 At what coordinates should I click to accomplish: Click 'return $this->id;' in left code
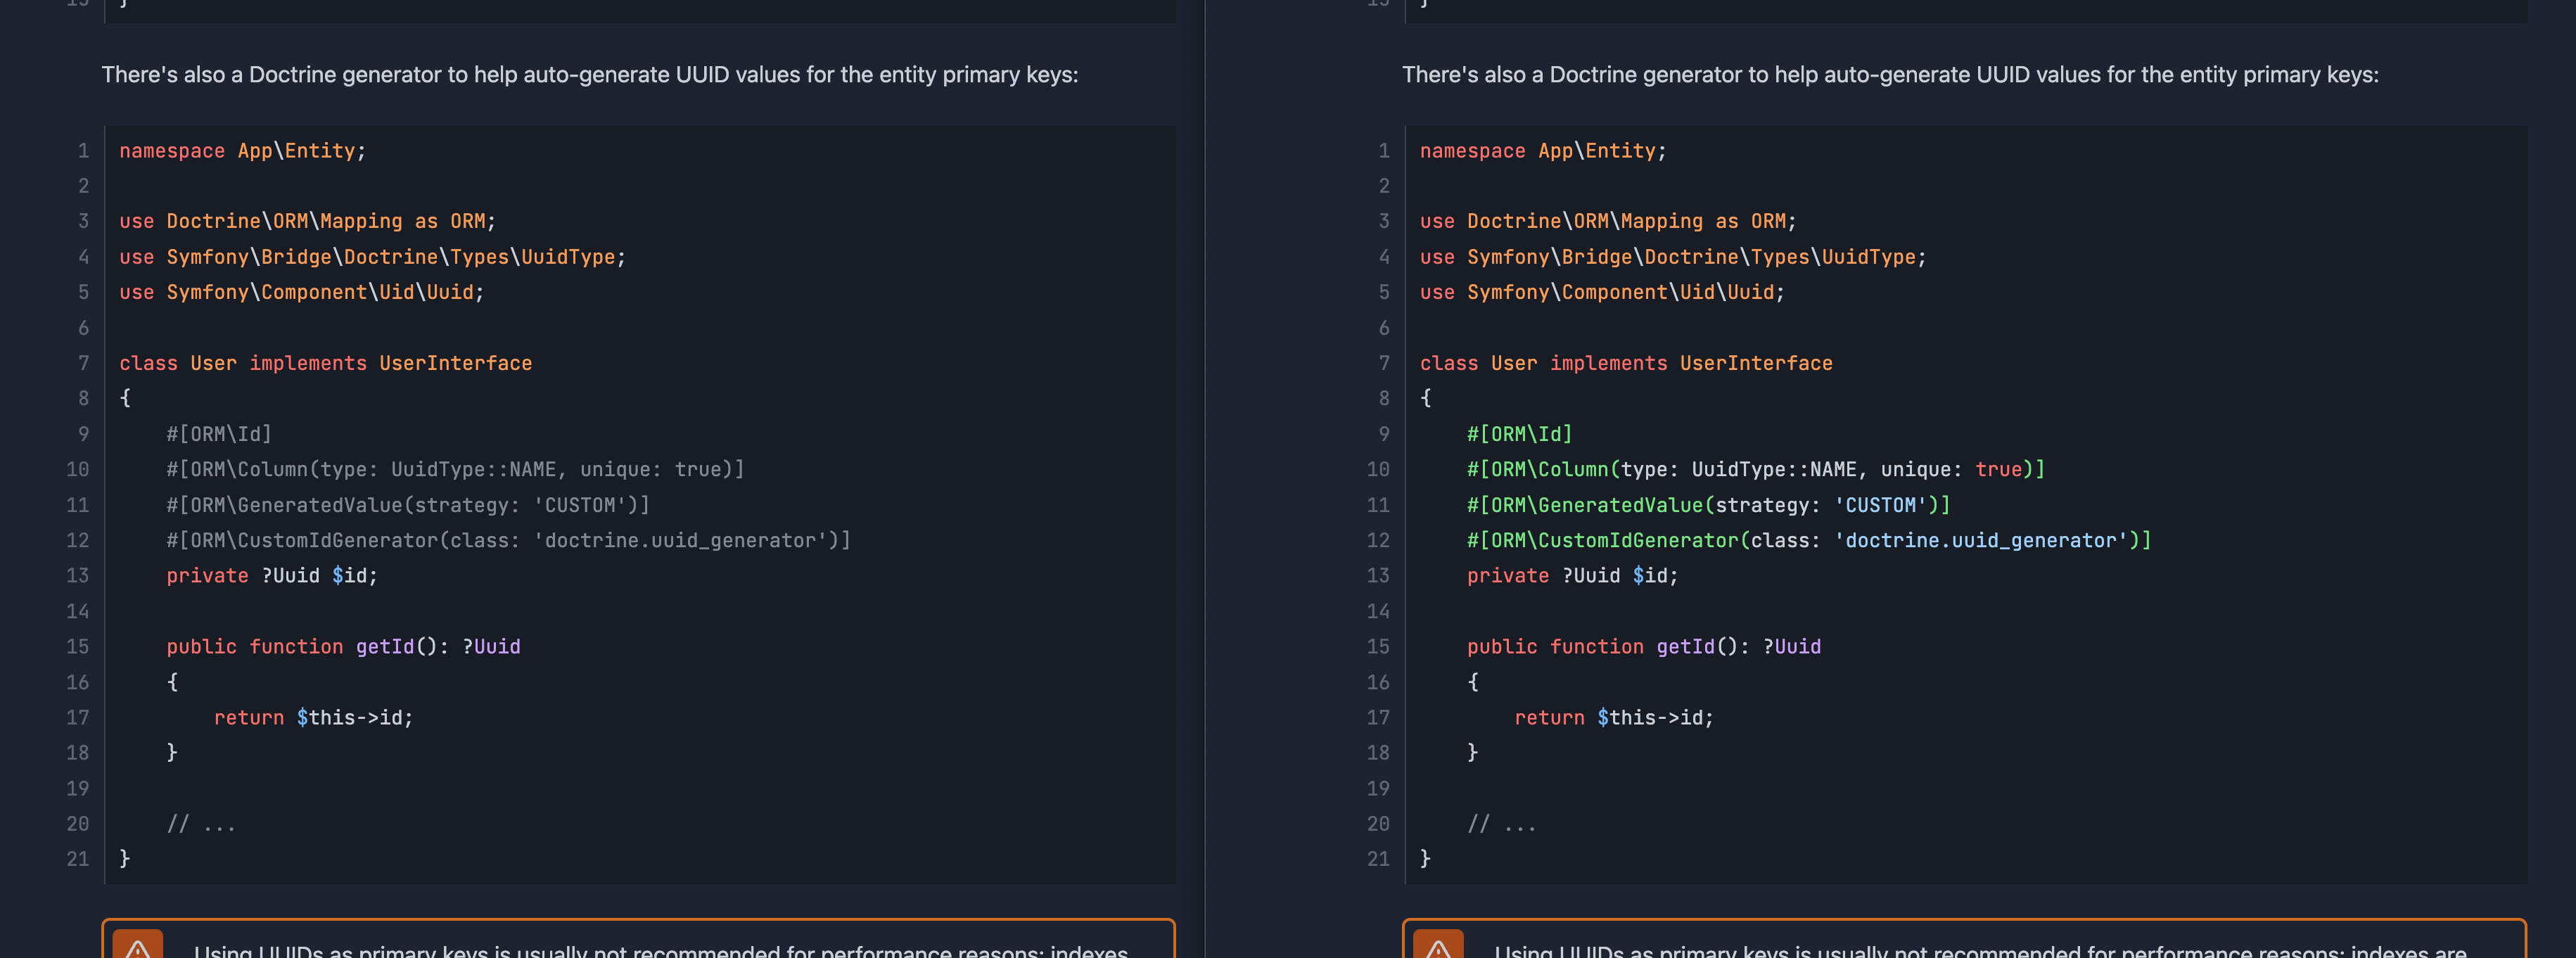pyautogui.click(x=313, y=717)
